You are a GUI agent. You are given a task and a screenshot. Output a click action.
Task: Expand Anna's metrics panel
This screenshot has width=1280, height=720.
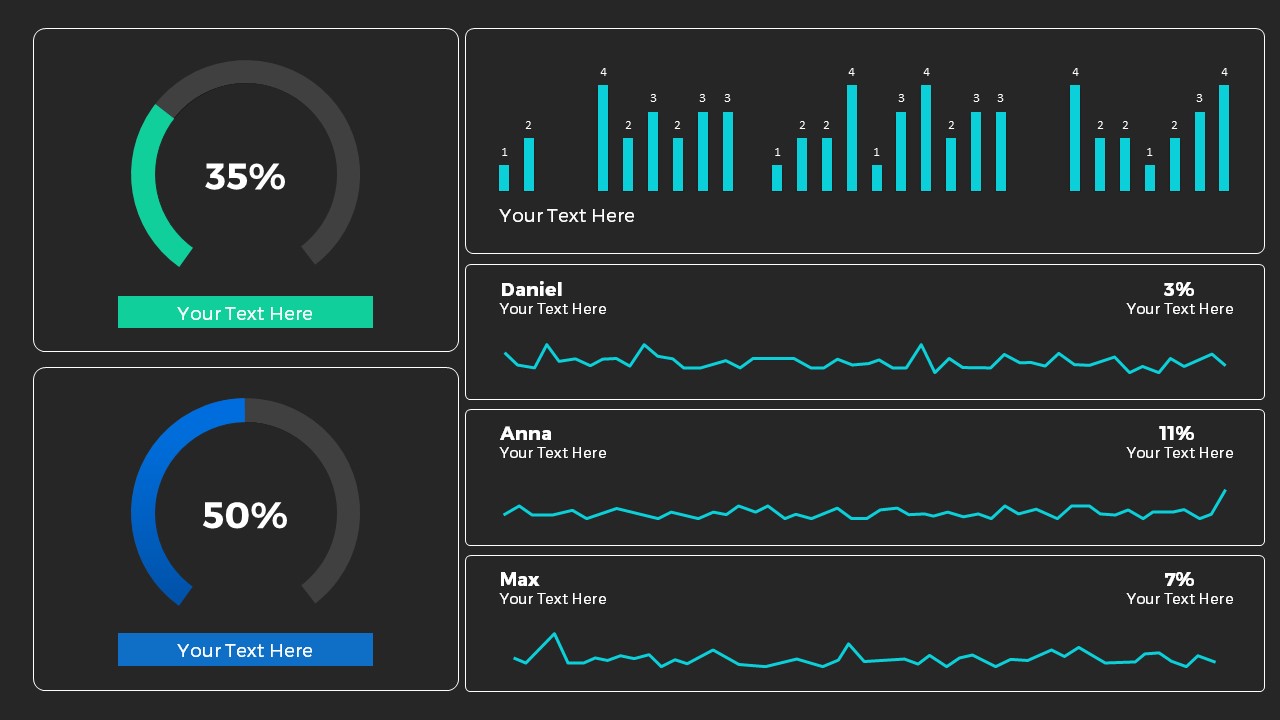tap(865, 477)
